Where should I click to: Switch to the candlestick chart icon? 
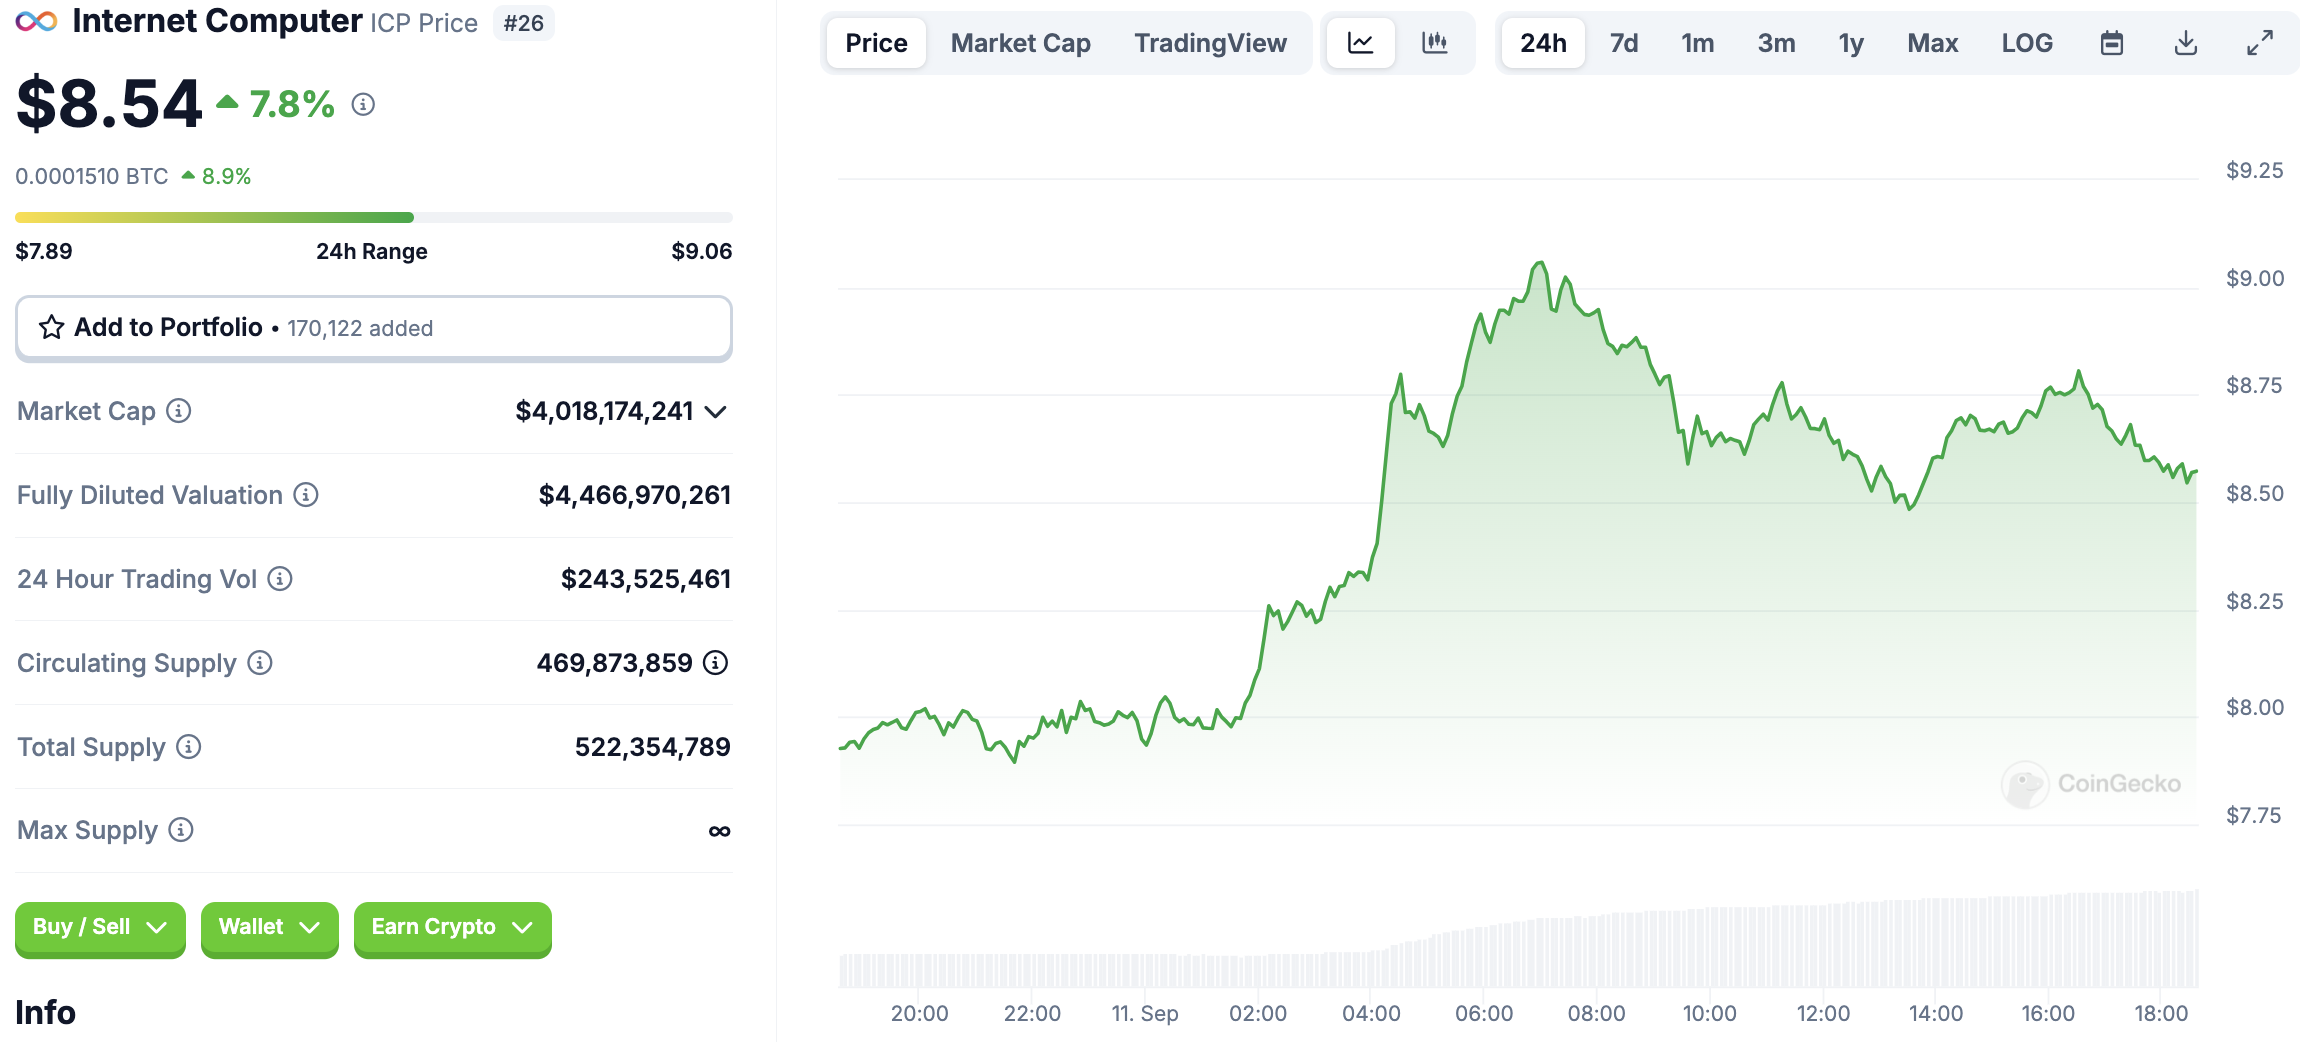[x=1434, y=43]
